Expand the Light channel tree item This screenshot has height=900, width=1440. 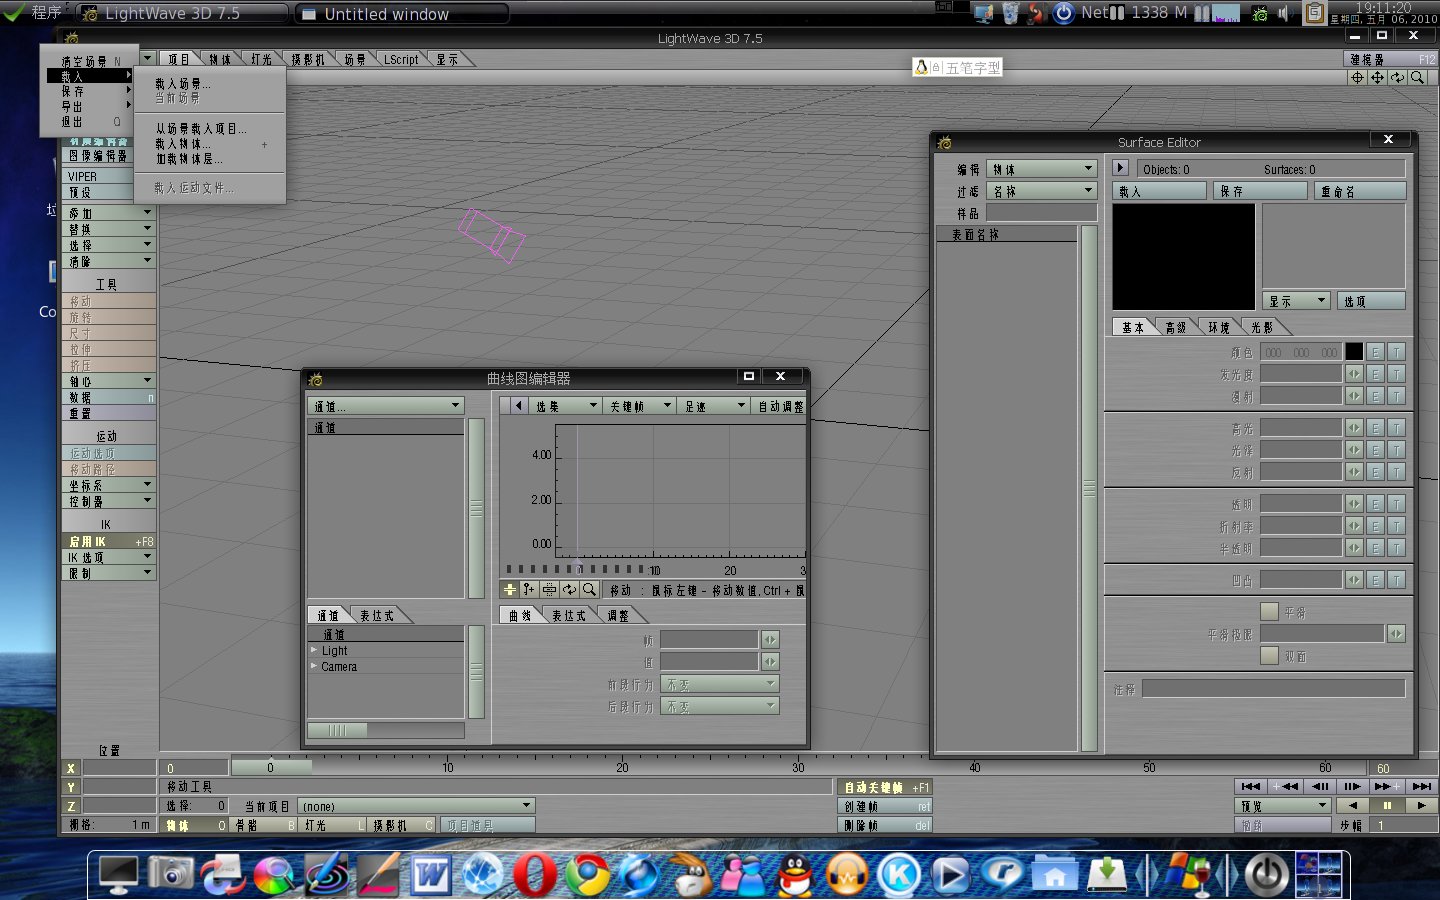pos(314,650)
